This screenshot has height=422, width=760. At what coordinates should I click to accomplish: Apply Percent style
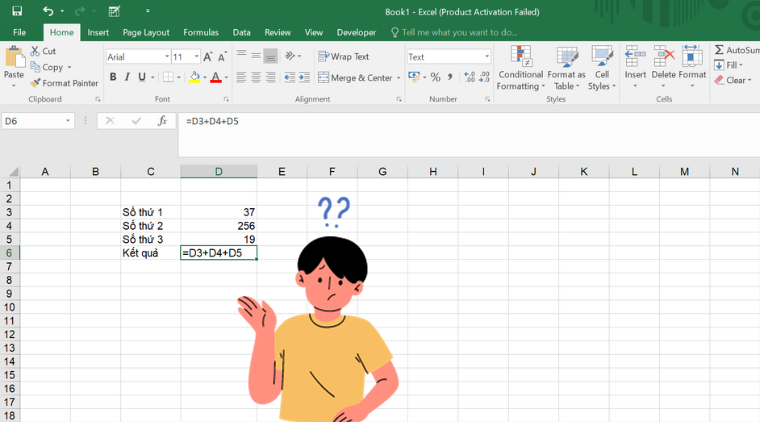[435, 77]
